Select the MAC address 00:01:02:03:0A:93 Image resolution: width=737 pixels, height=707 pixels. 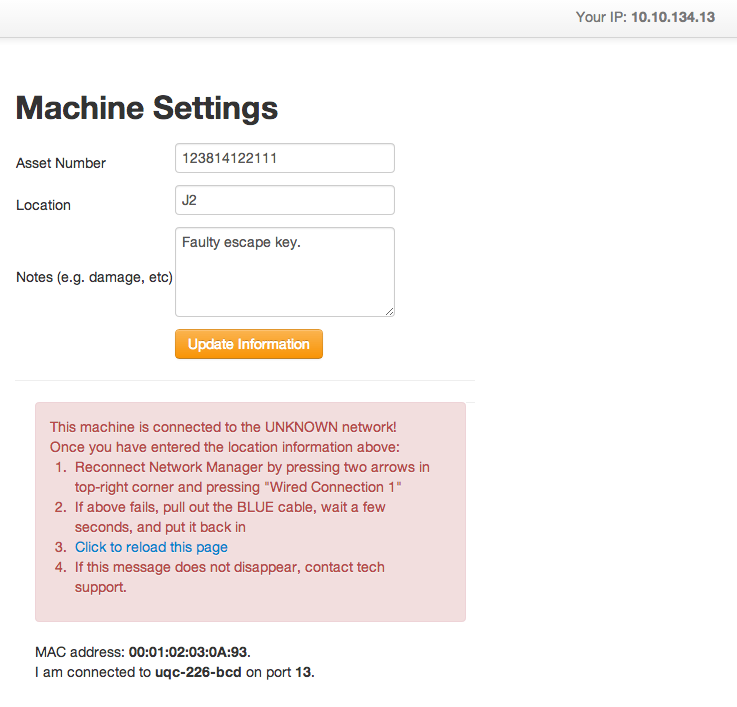188,652
